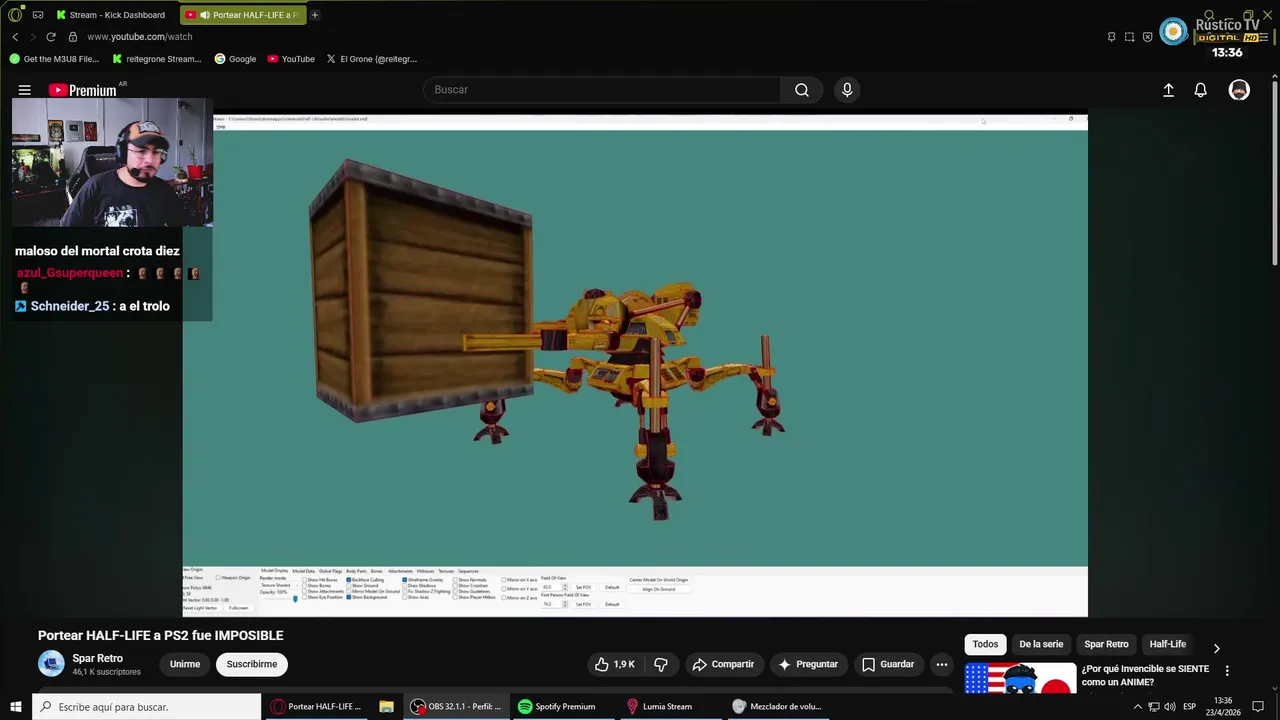The image size is (1280, 720).
Task: Select the De la serie chip
Action: (1041, 644)
